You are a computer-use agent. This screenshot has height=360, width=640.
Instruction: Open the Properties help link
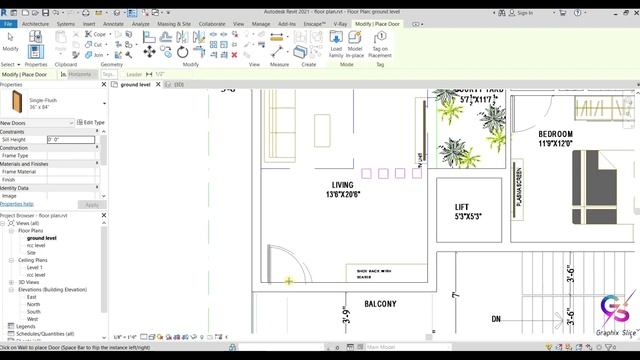(17, 204)
